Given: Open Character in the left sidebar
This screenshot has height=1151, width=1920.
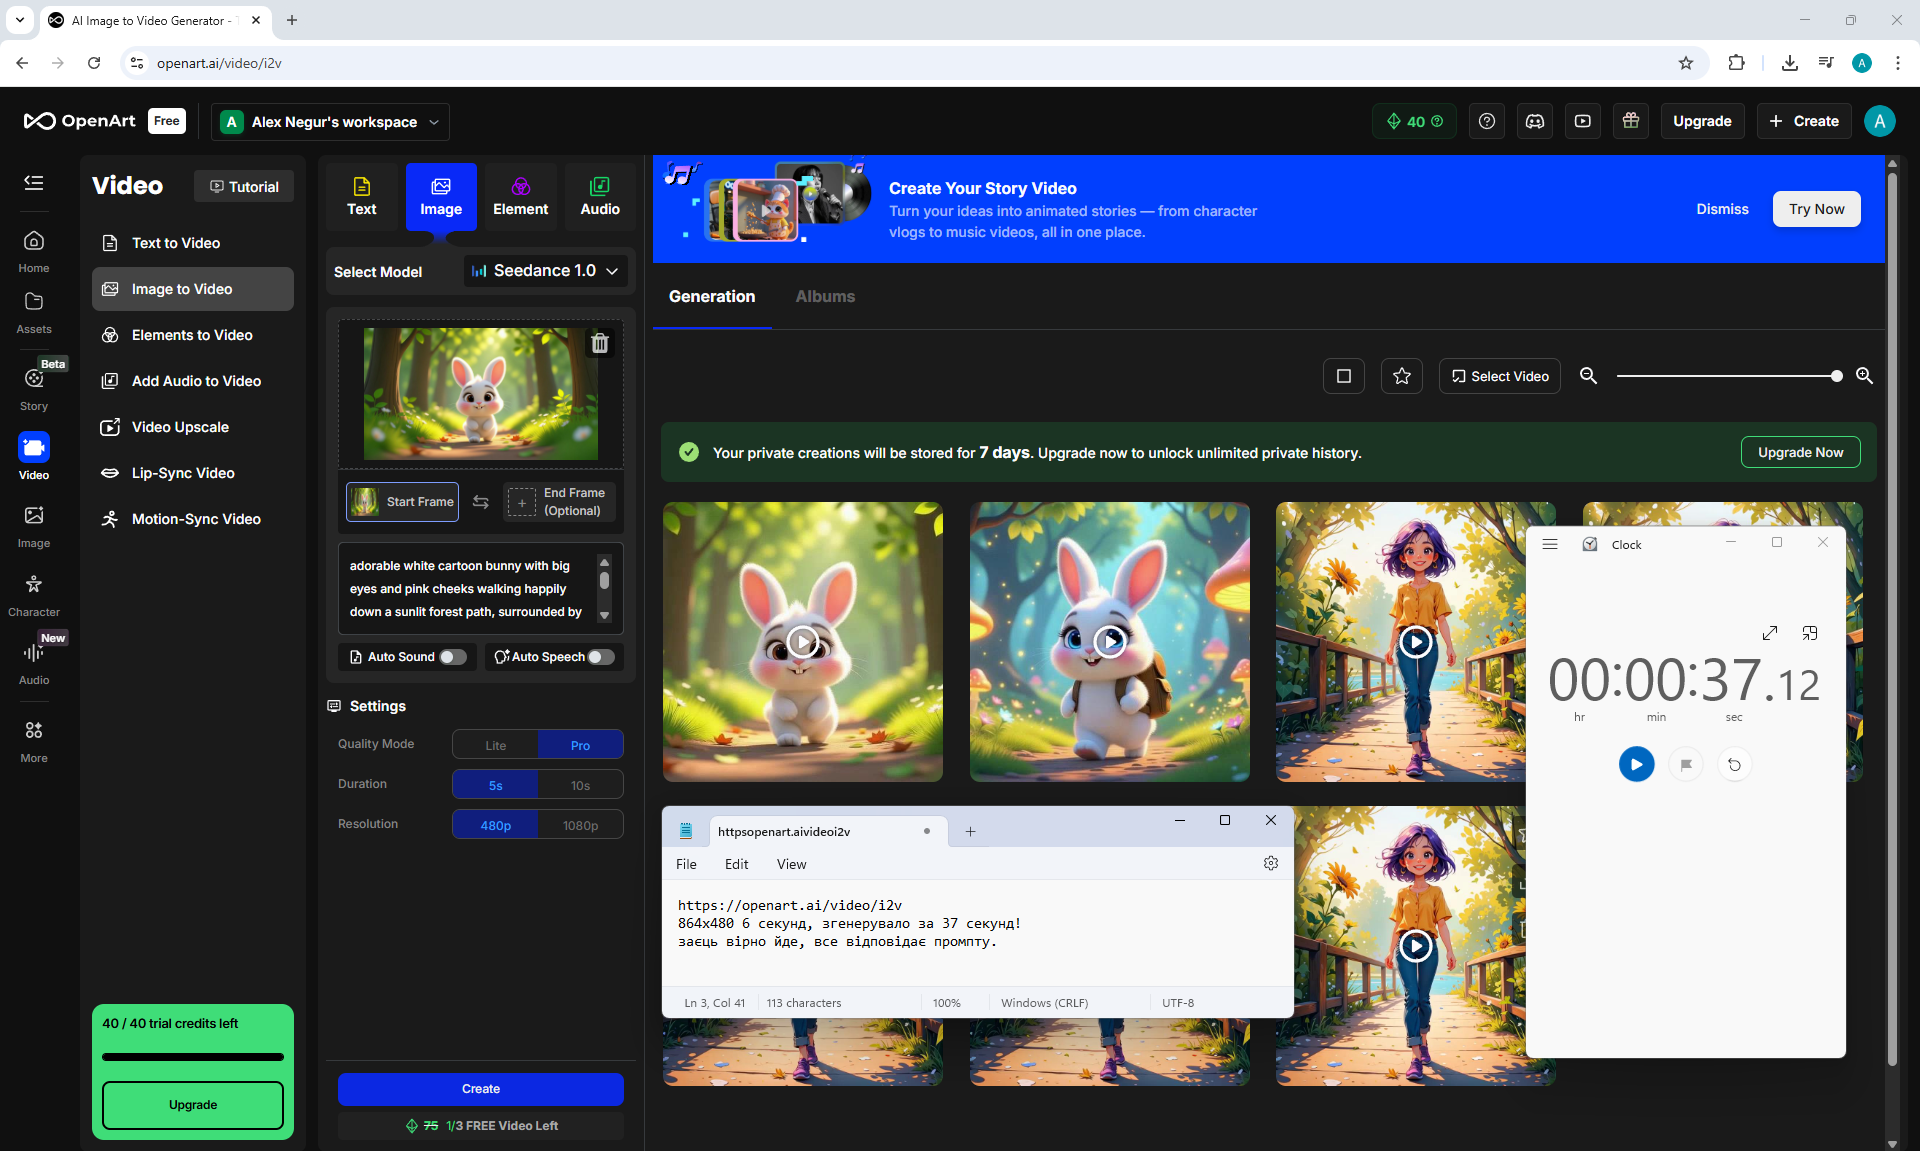Looking at the screenshot, I should [x=34, y=594].
